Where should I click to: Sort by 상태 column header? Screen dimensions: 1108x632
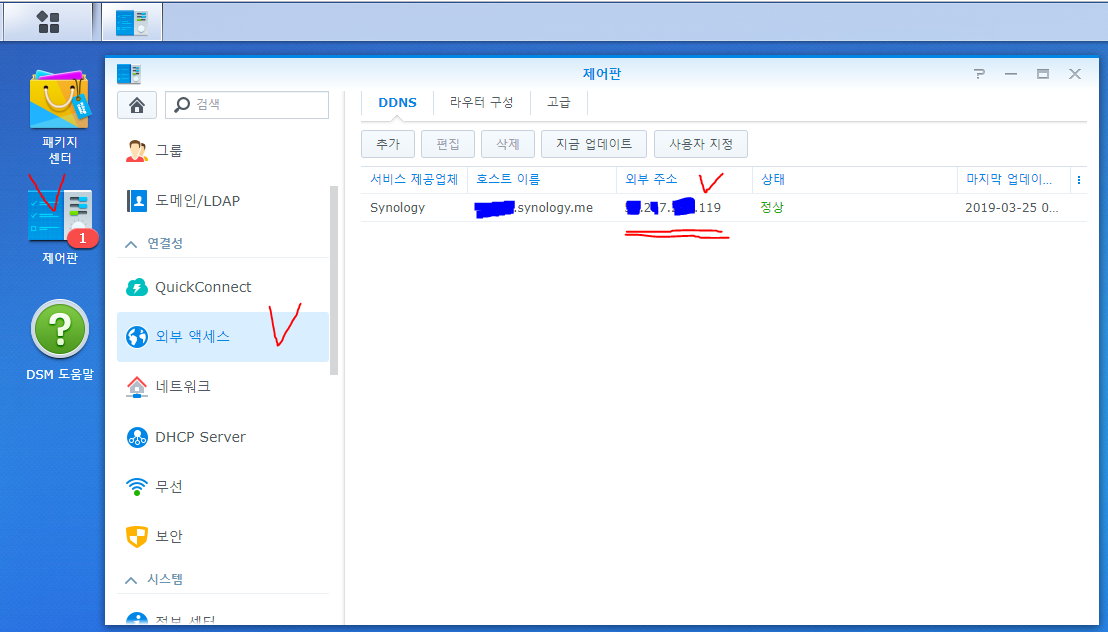[854, 180]
